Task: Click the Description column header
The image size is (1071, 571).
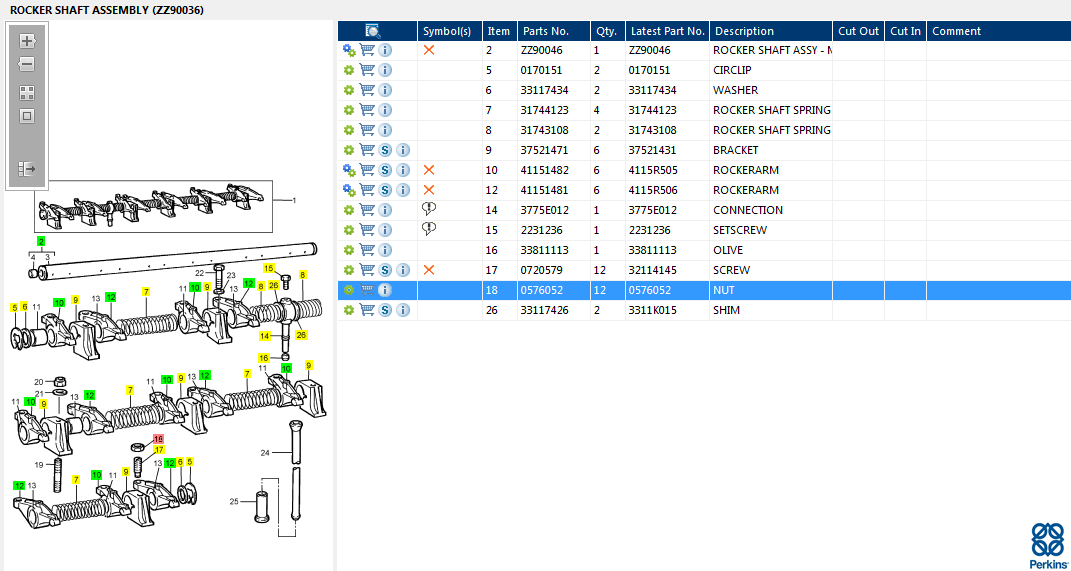Action: pos(744,31)
